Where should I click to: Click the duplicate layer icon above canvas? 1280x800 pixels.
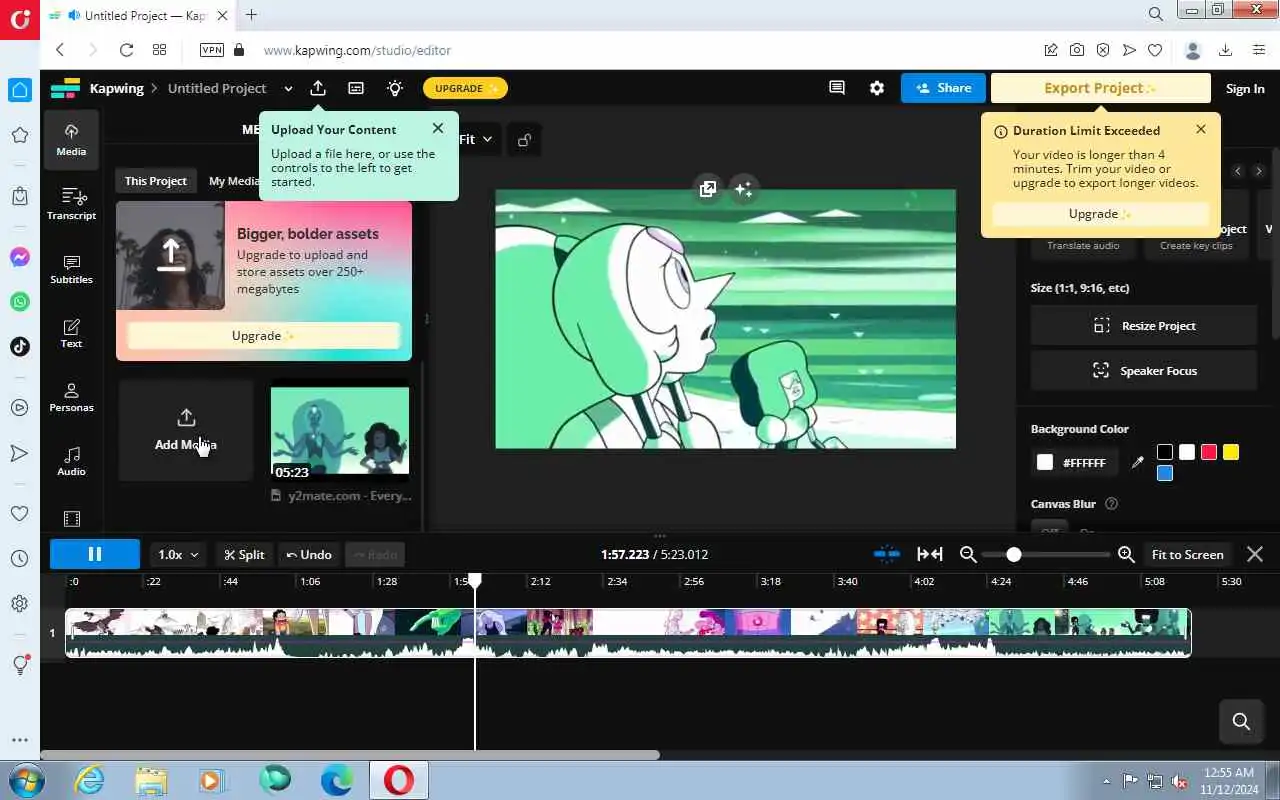708,189
